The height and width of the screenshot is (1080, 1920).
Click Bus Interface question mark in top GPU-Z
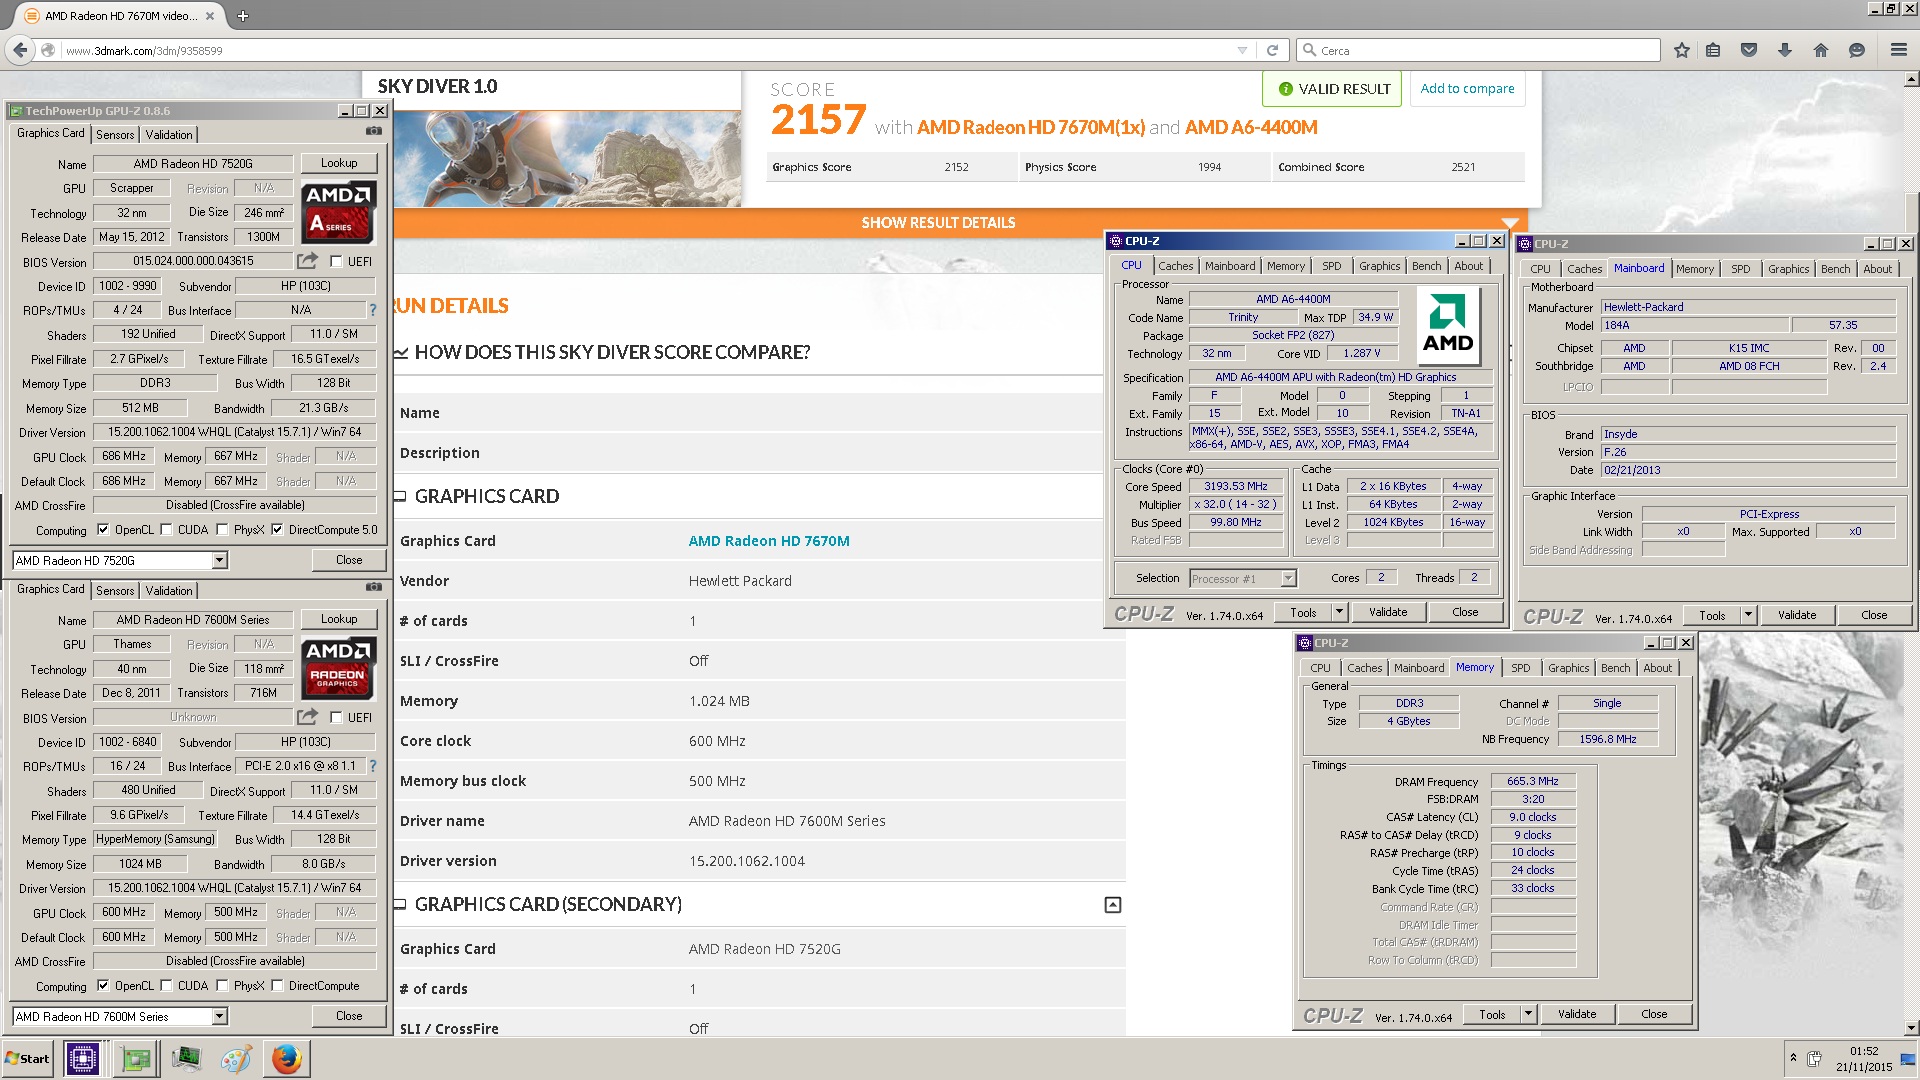coord(373,310)
